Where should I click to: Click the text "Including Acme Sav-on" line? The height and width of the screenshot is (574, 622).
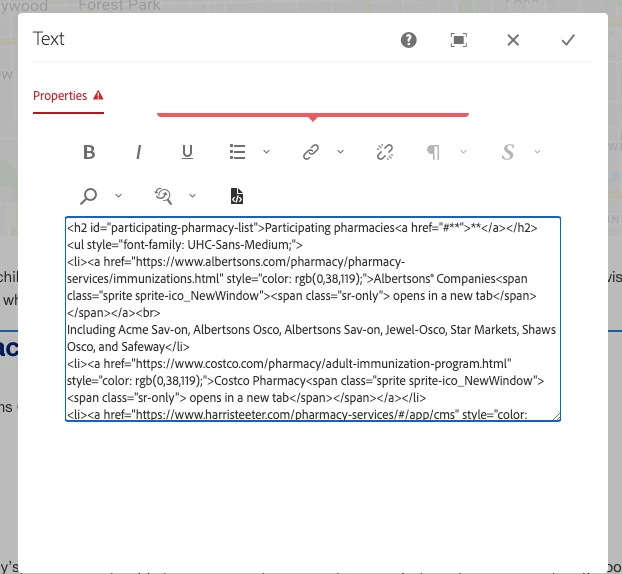[128, 330]
